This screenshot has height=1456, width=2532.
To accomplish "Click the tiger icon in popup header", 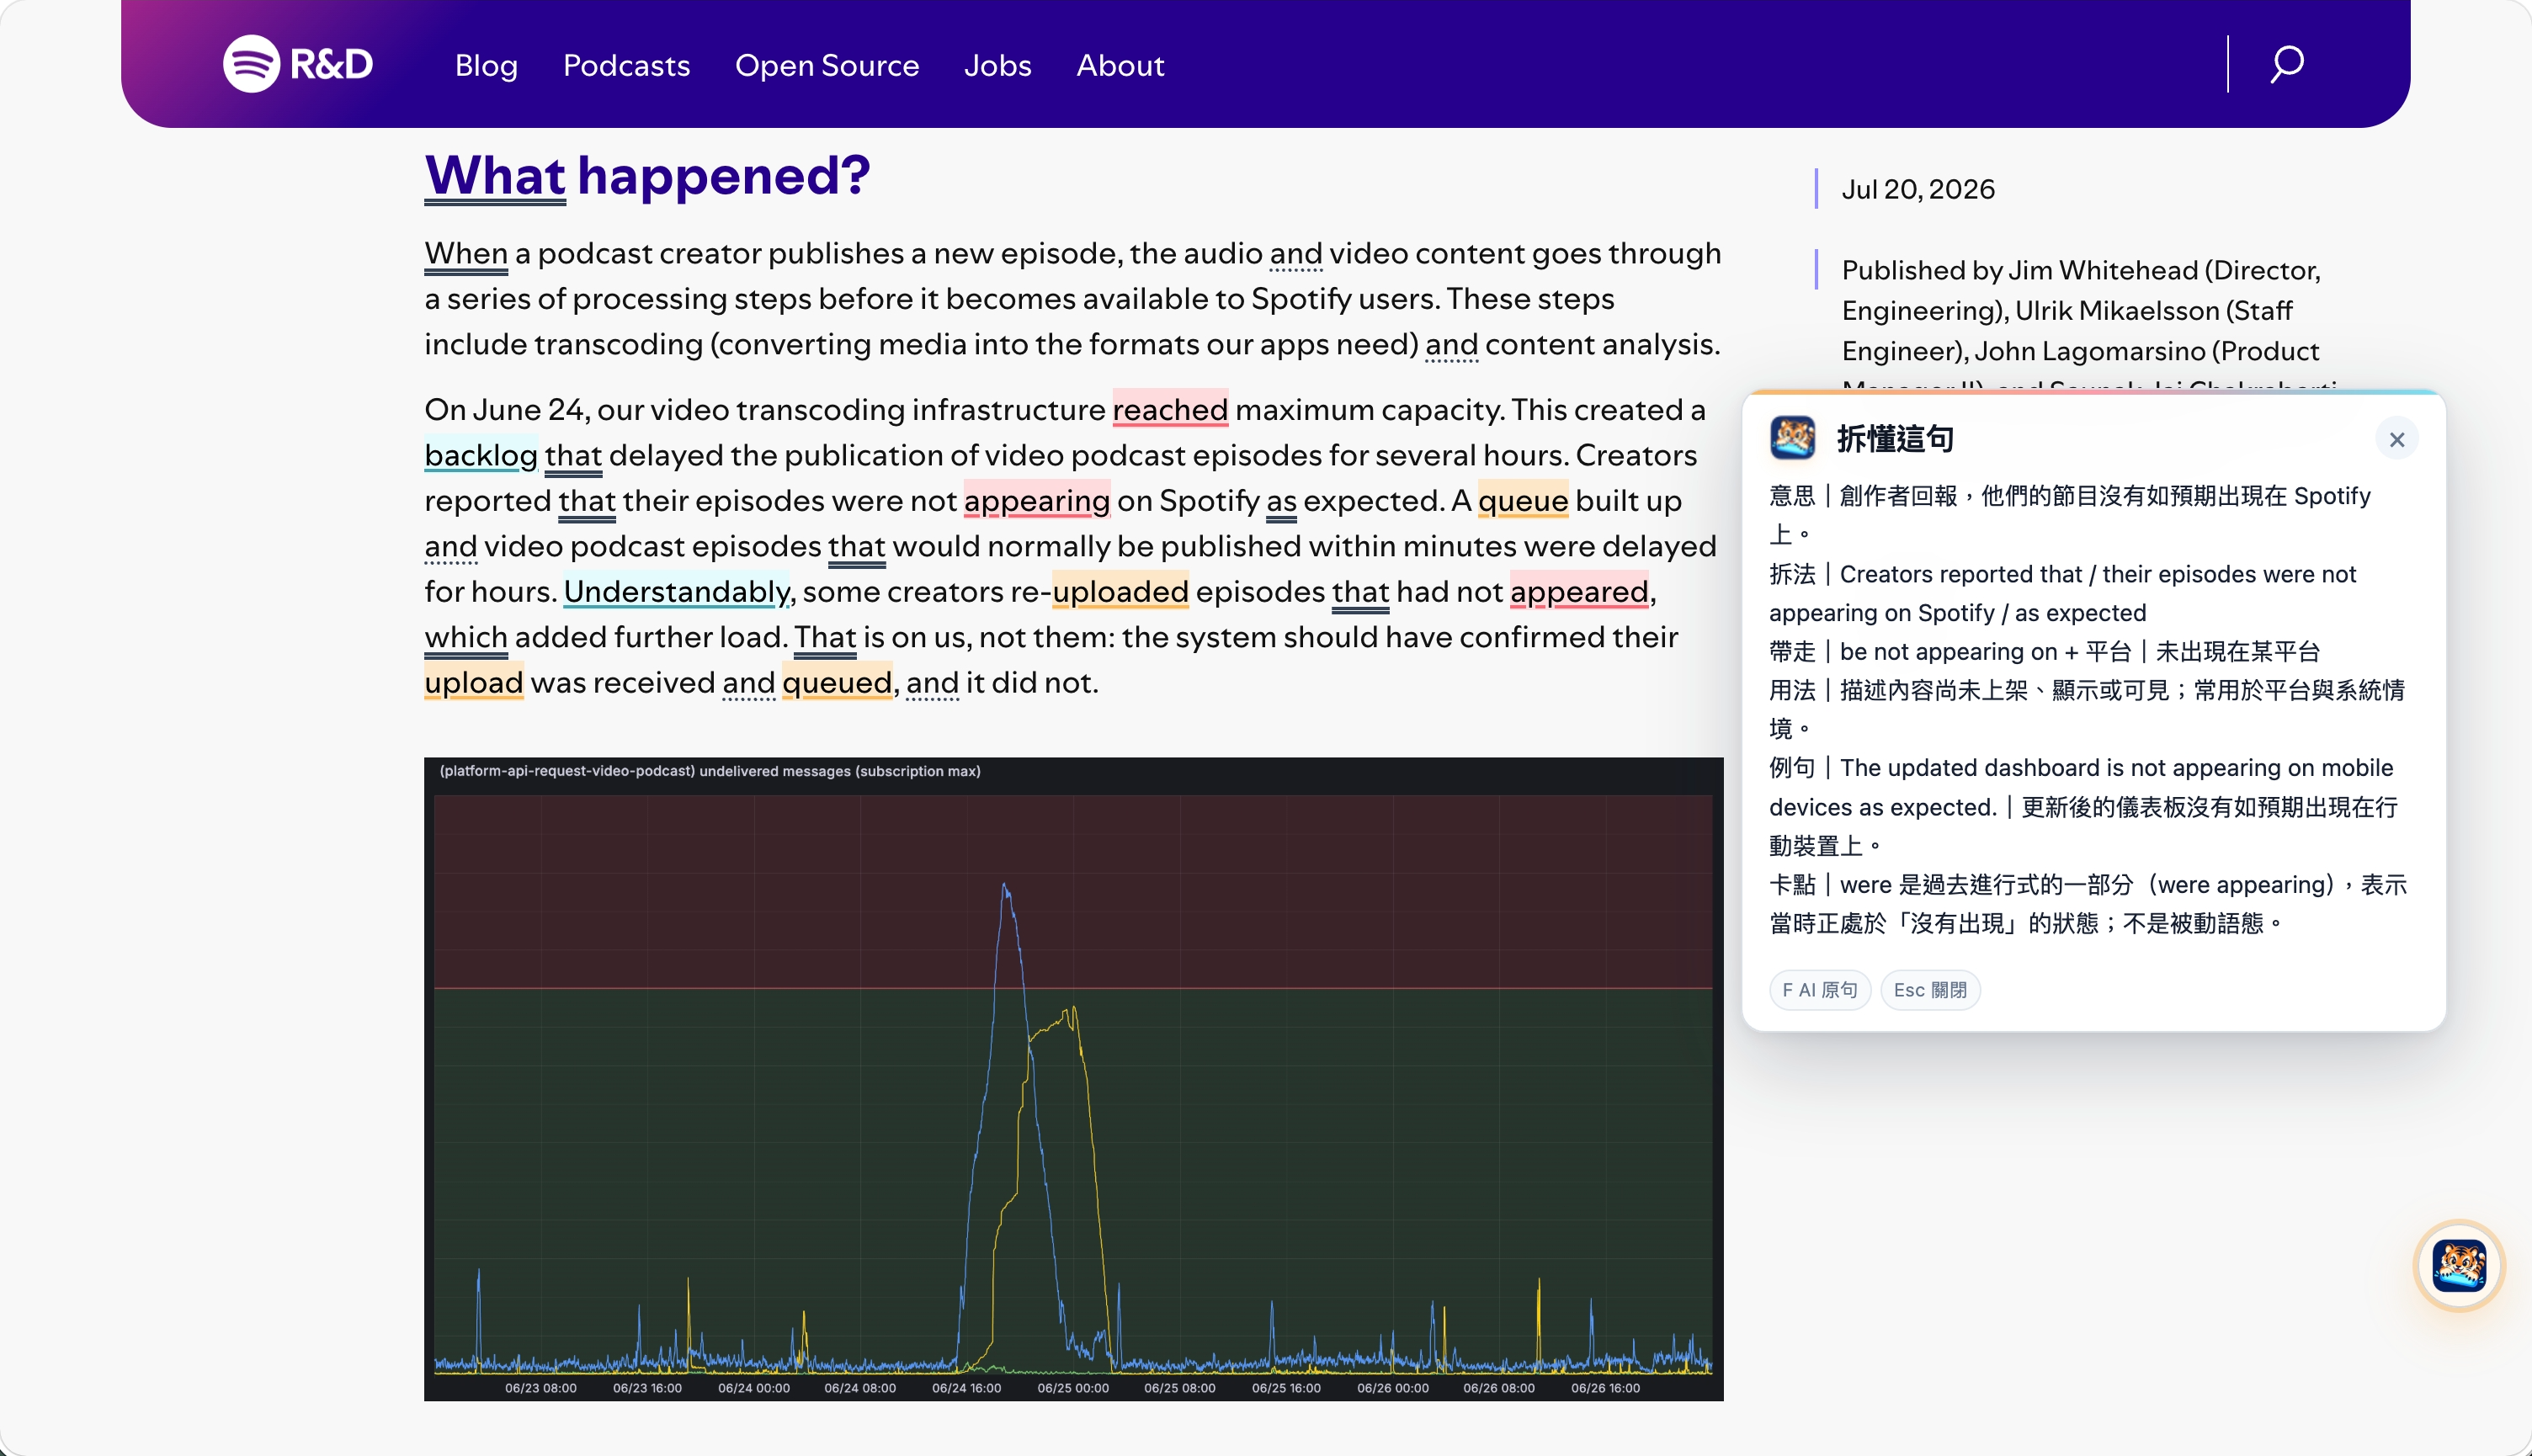I will pos(1792,438).
